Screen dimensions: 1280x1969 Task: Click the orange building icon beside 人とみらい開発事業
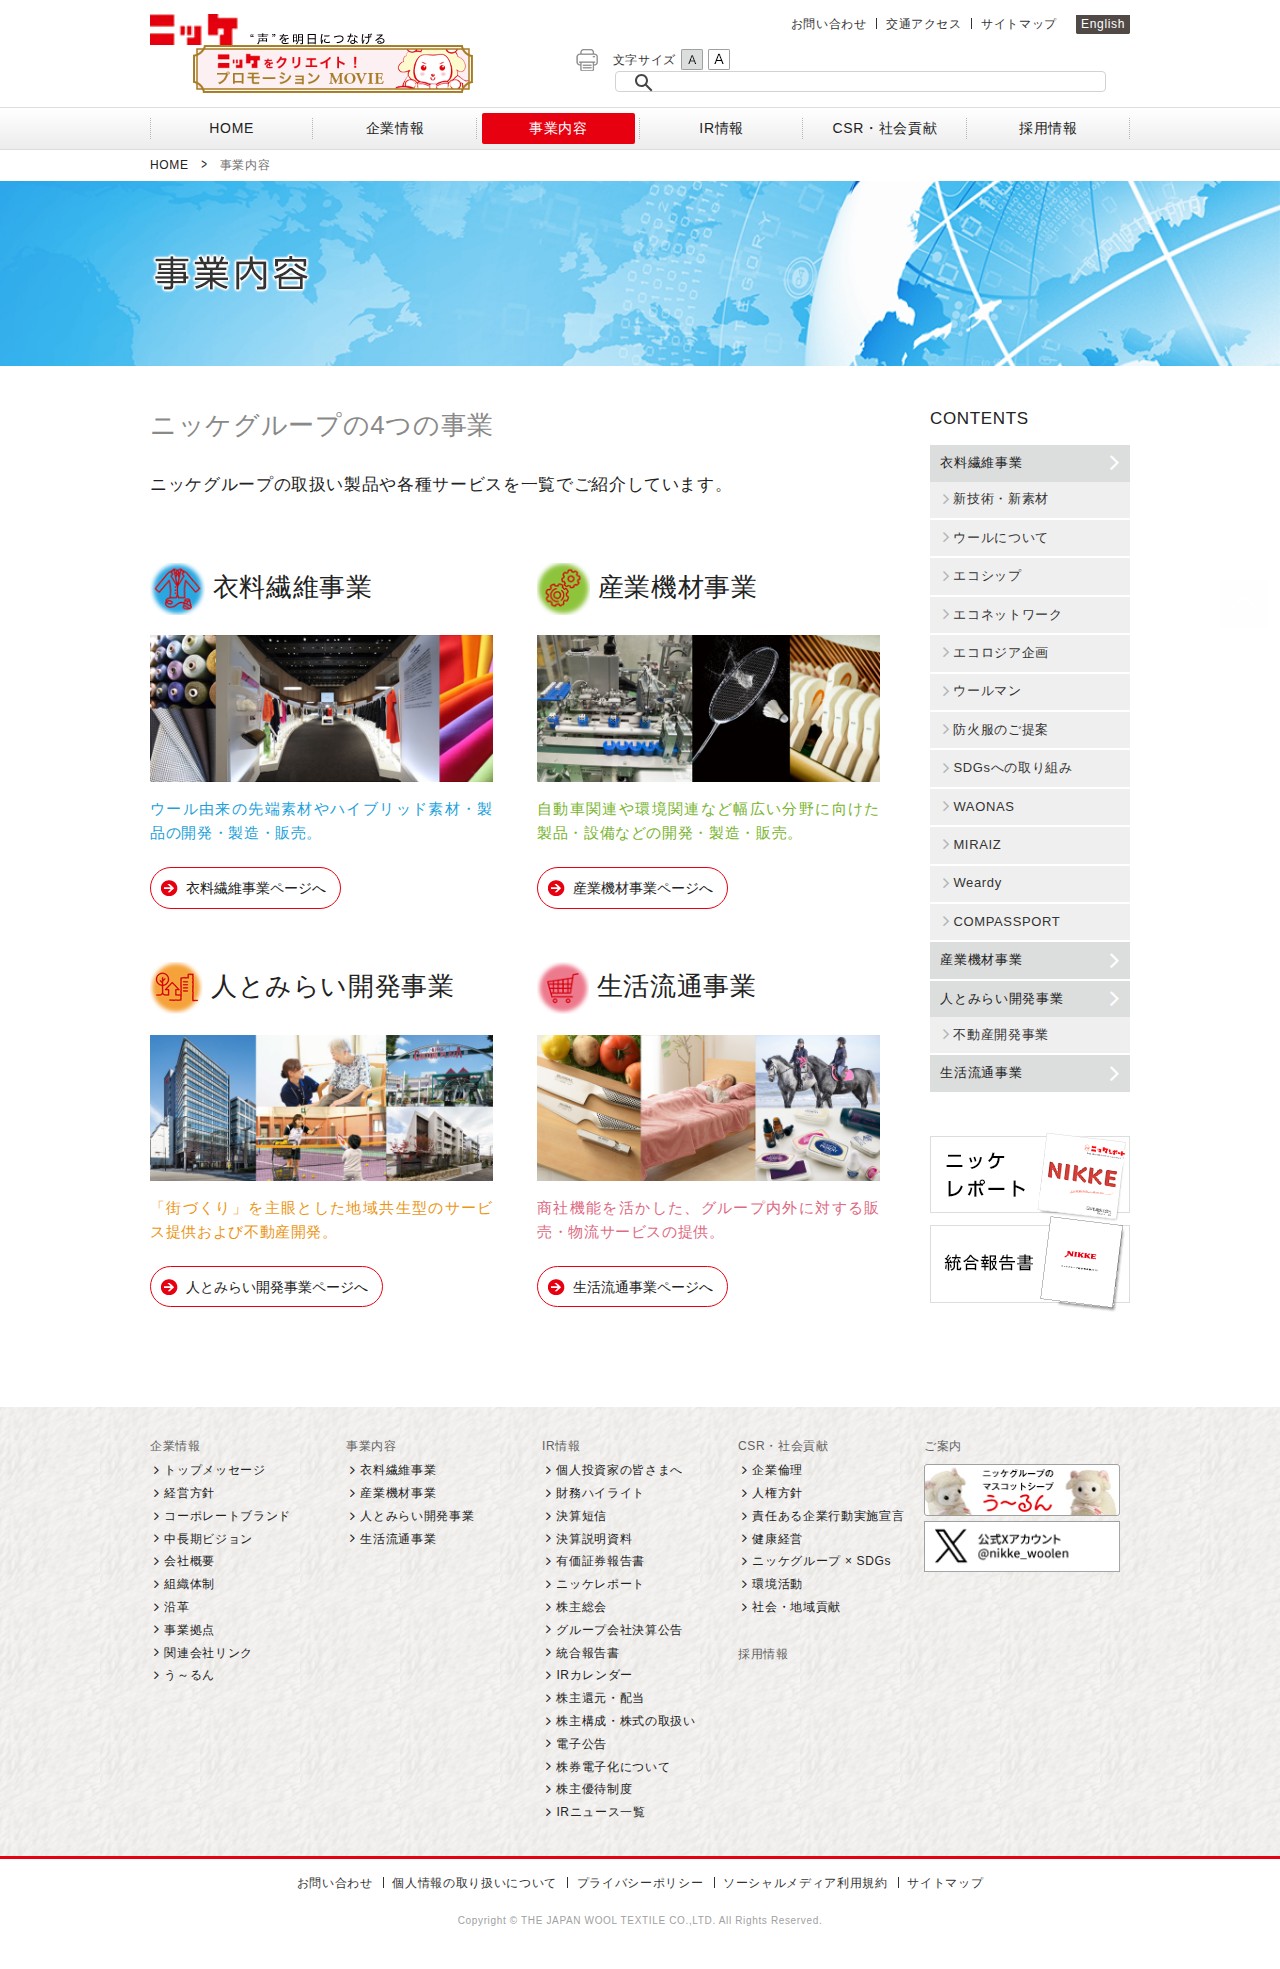[176, 987]
